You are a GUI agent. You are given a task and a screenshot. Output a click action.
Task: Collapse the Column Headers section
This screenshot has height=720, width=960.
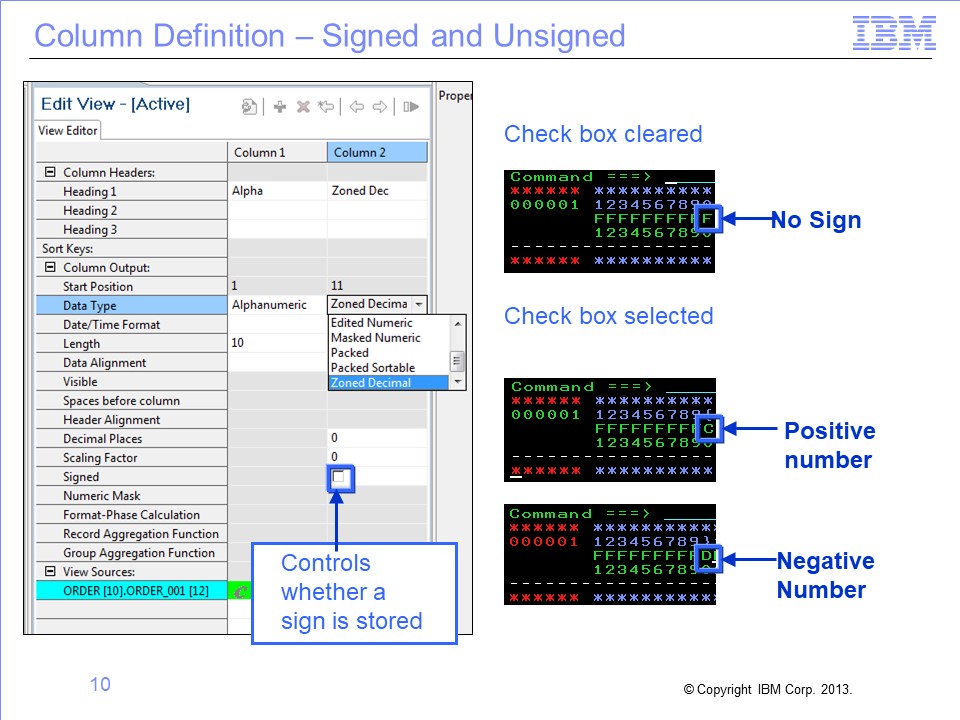[50, 172]
